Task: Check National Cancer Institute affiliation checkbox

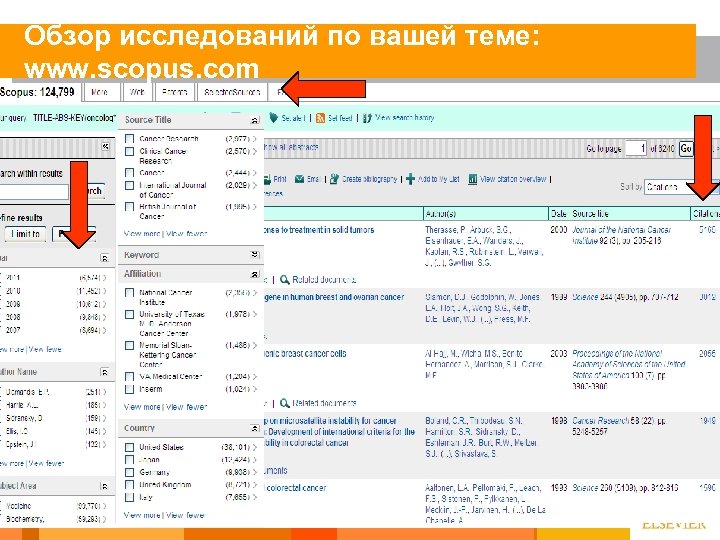Action: [129, 292]
